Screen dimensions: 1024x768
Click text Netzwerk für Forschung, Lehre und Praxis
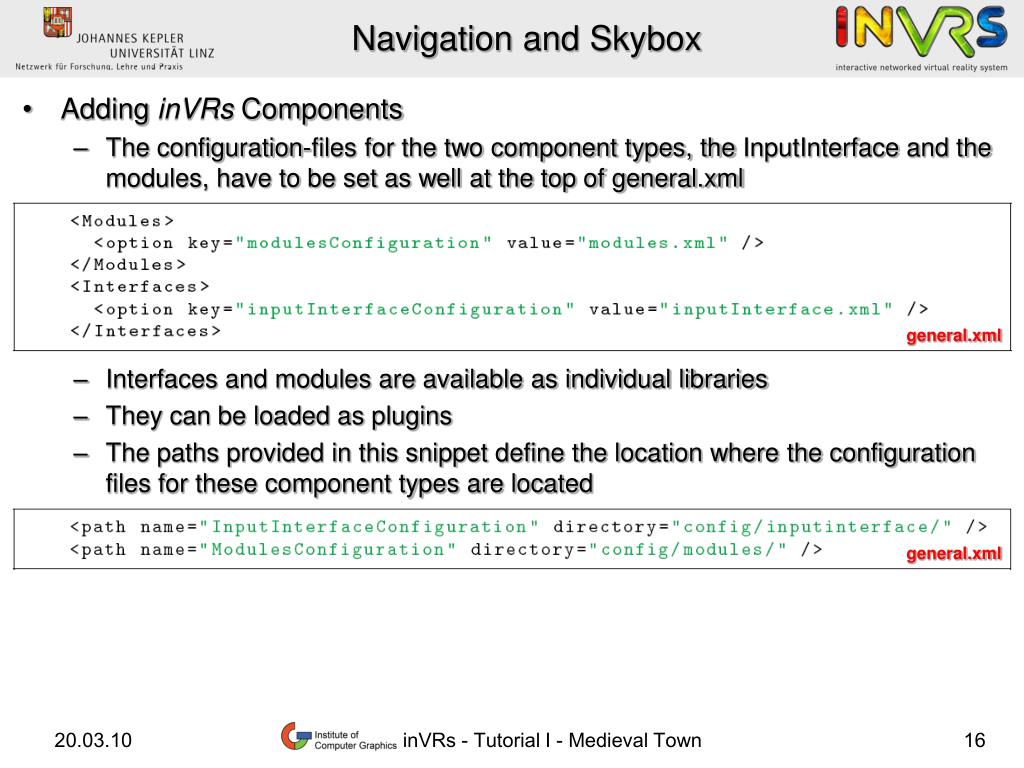[x=99, y=67]
